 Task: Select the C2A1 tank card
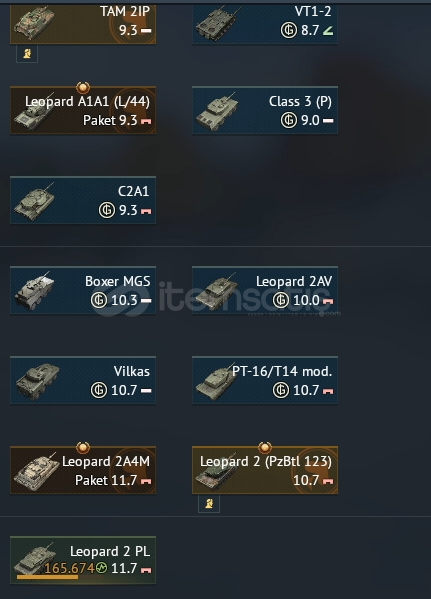(83, 200)
